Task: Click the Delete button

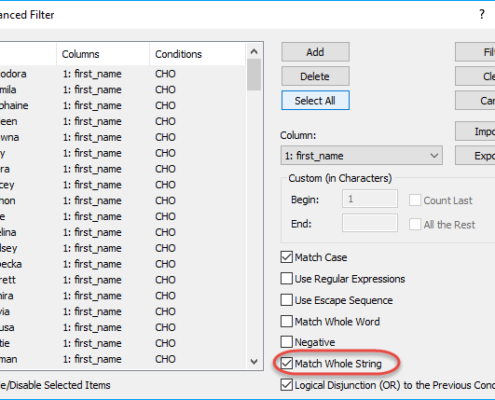Action: (x=315, y=76)
